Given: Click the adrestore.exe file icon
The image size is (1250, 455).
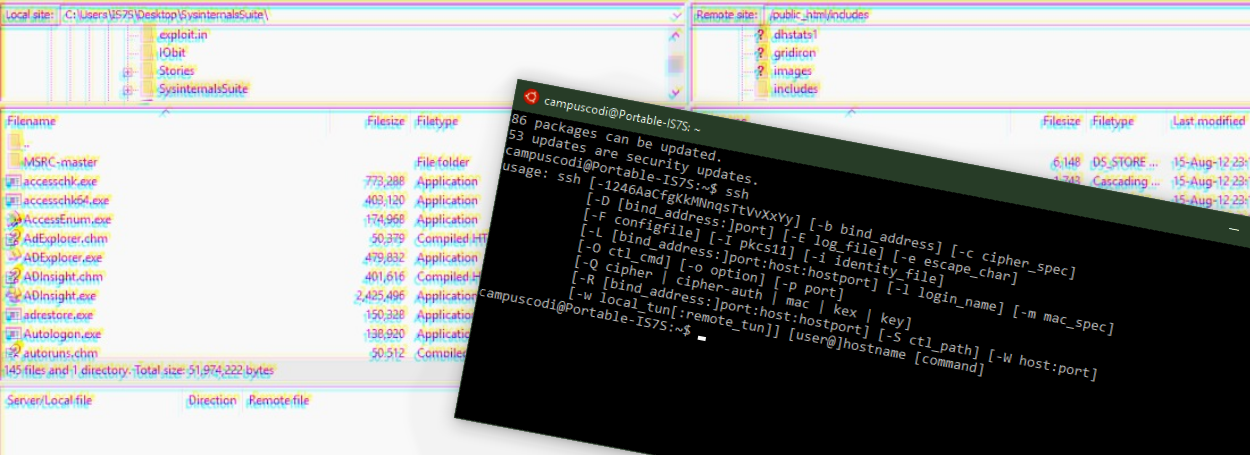Looking at the screenshot, I should (13, 314).
